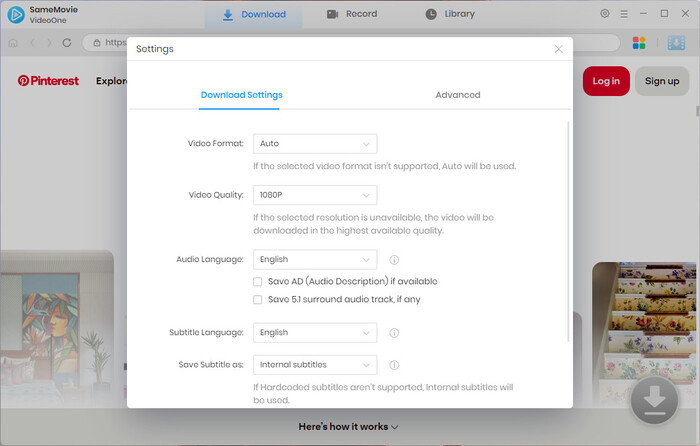The width and height of the screenshot is (700, 446).
Task: Show info for Audio Language setting
Action: 394,259
